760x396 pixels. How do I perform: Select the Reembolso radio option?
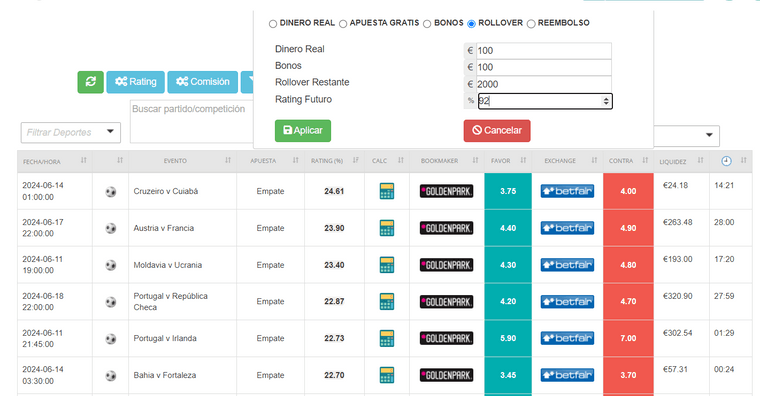[531, 24]
